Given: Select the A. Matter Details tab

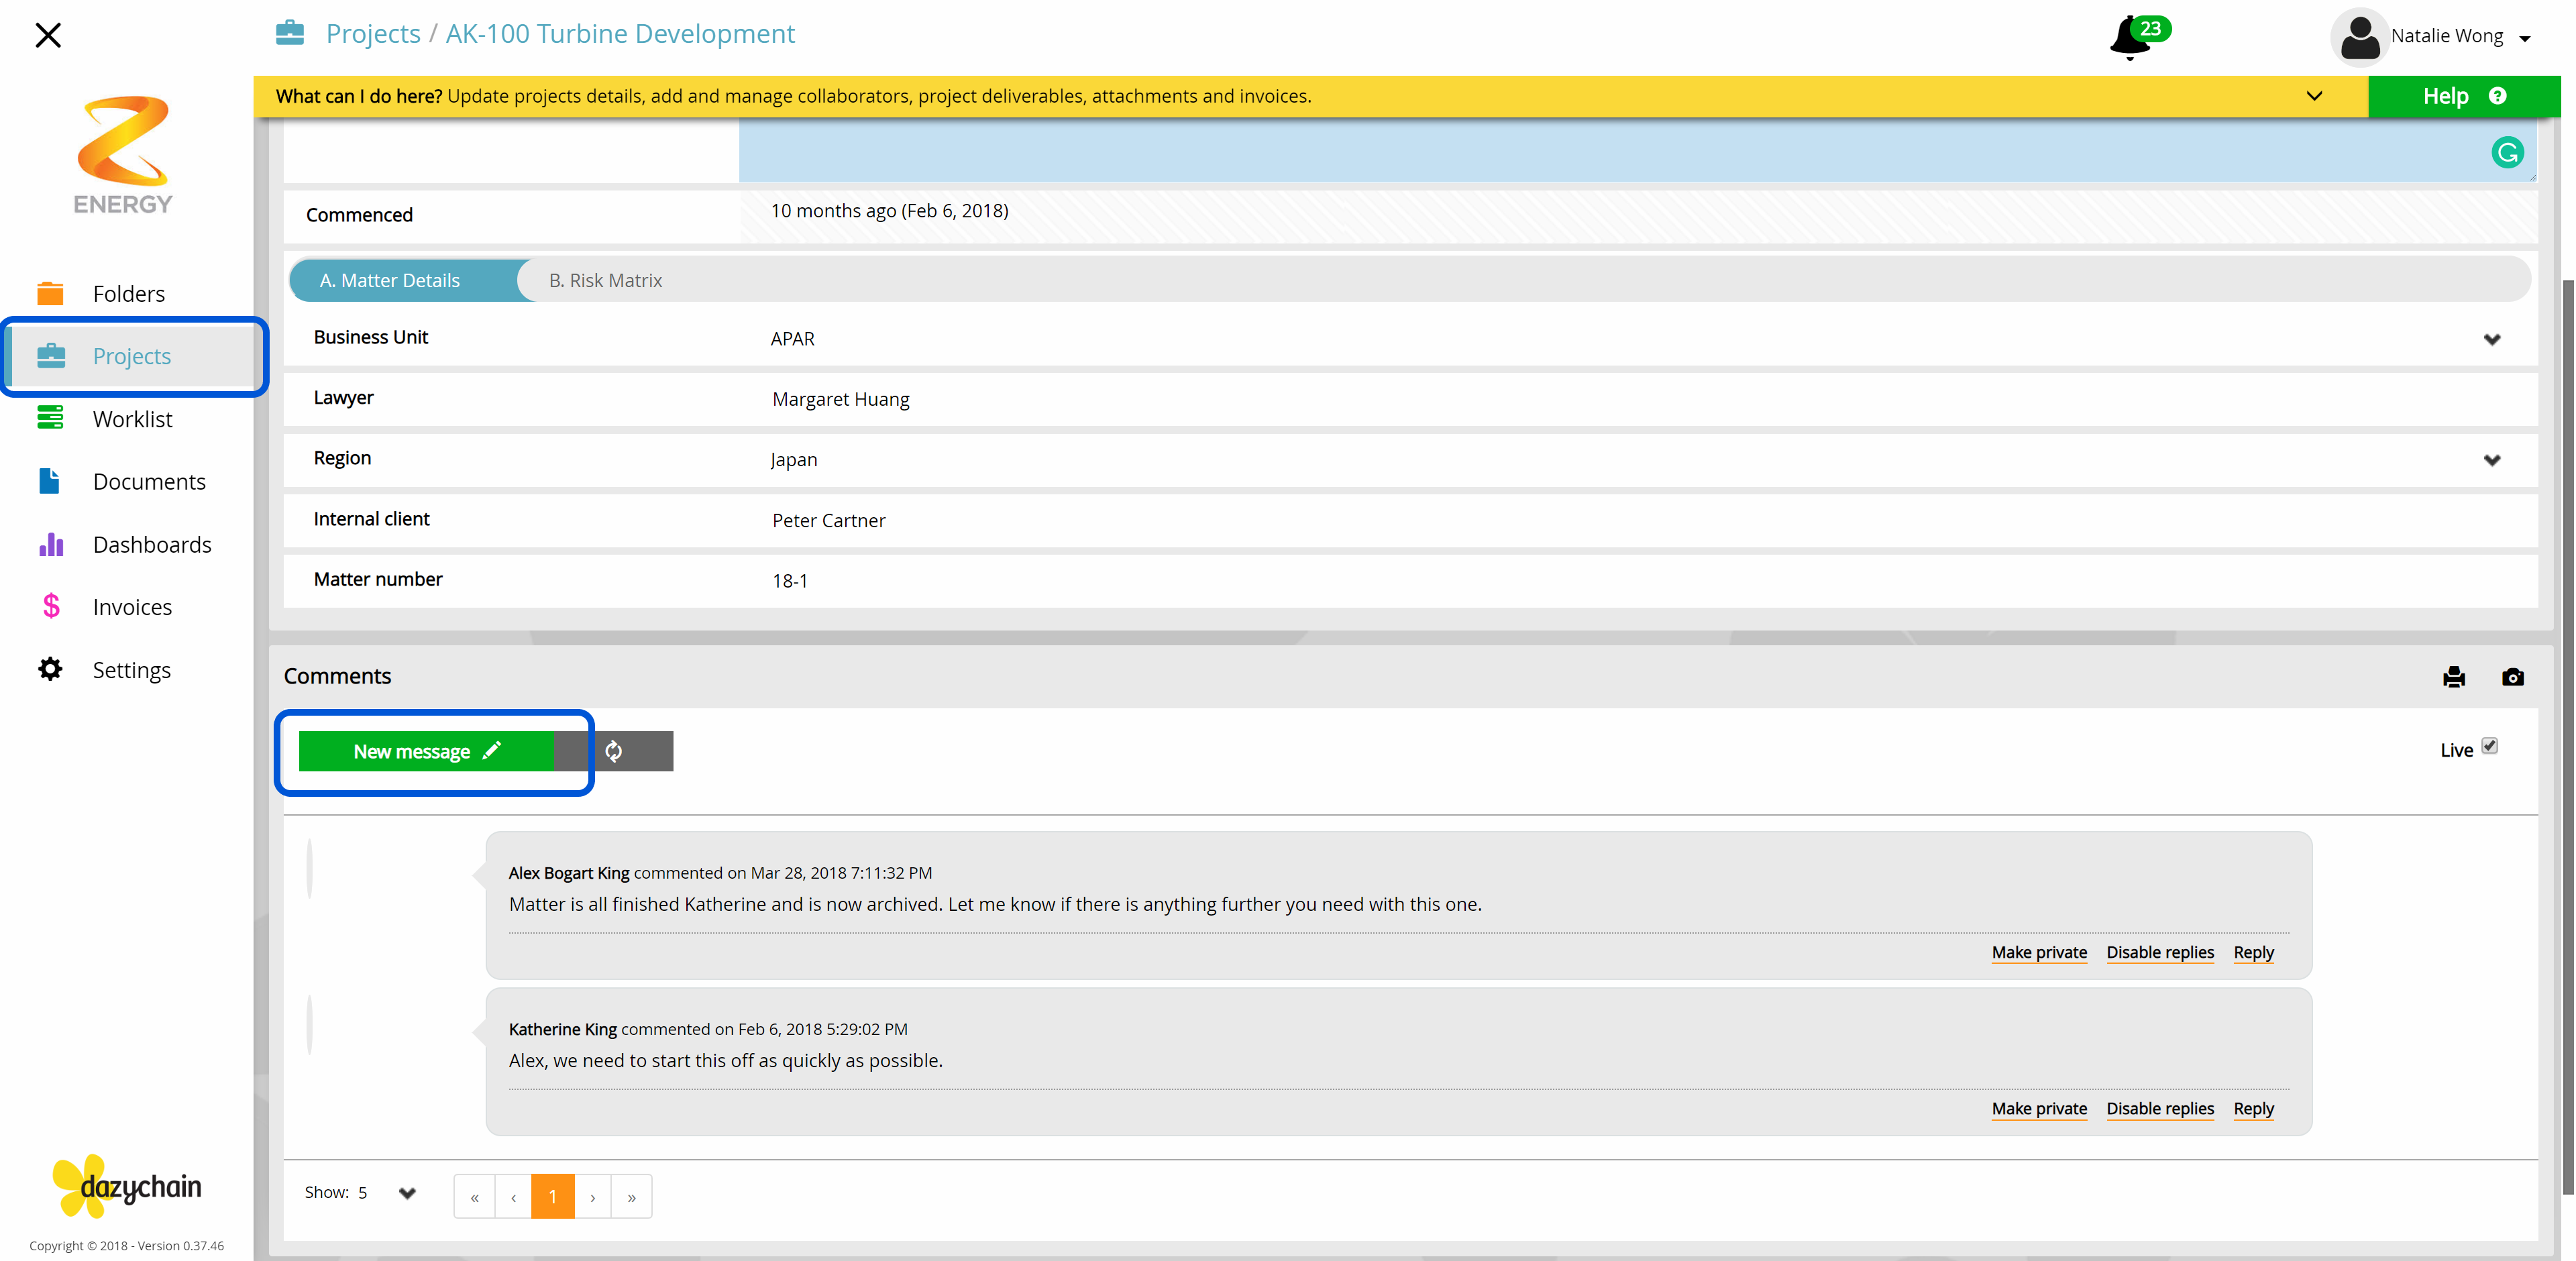Looking at the screenshot, I should coord(390,281).
